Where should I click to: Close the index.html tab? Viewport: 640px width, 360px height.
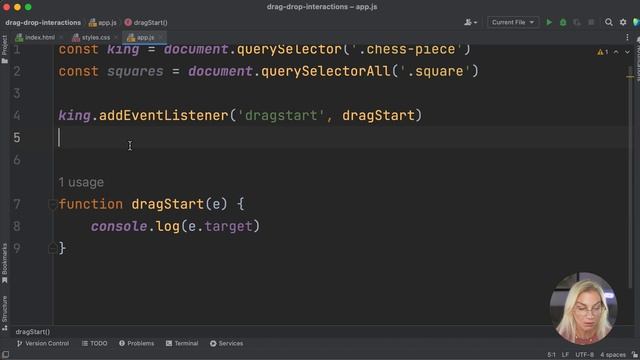click(x=61, y=38)
